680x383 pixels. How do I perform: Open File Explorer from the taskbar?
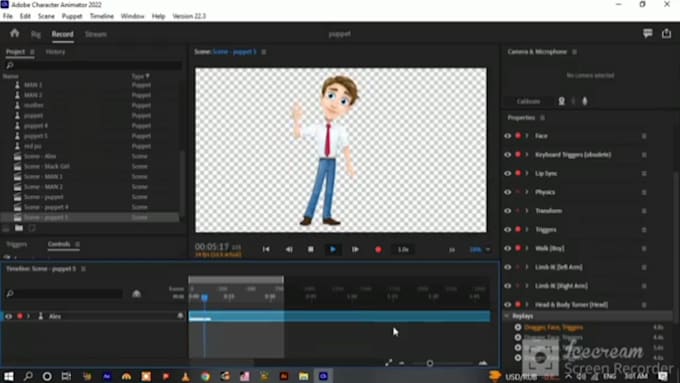[304, 376]
